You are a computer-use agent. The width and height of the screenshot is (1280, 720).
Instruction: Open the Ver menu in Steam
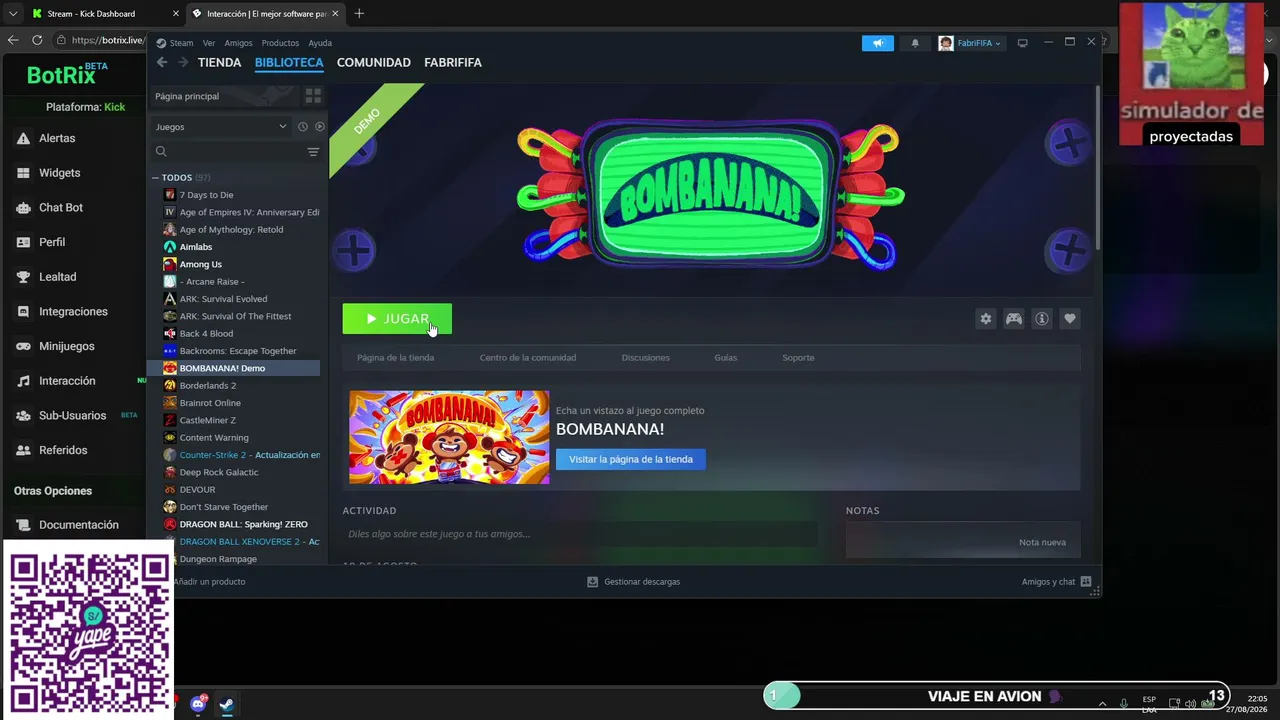pos(209,43)
